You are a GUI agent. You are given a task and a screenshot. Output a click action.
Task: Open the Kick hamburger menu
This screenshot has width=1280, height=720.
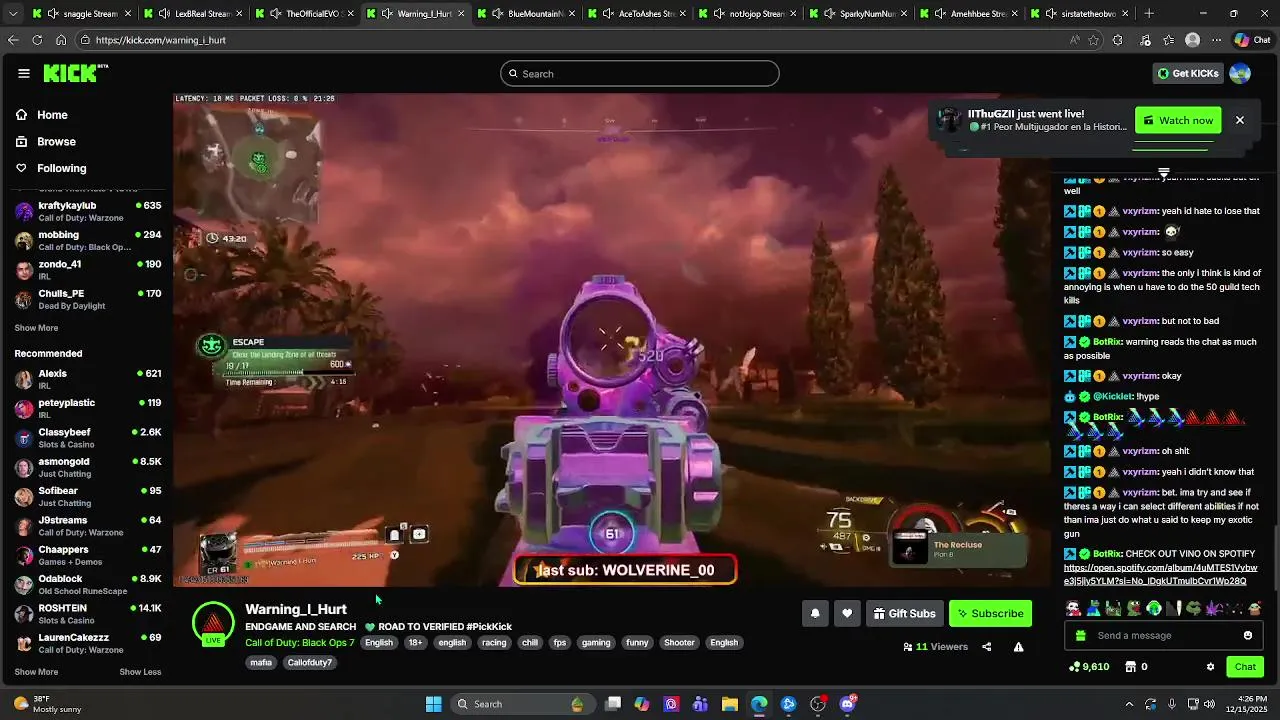coord(24,73)
